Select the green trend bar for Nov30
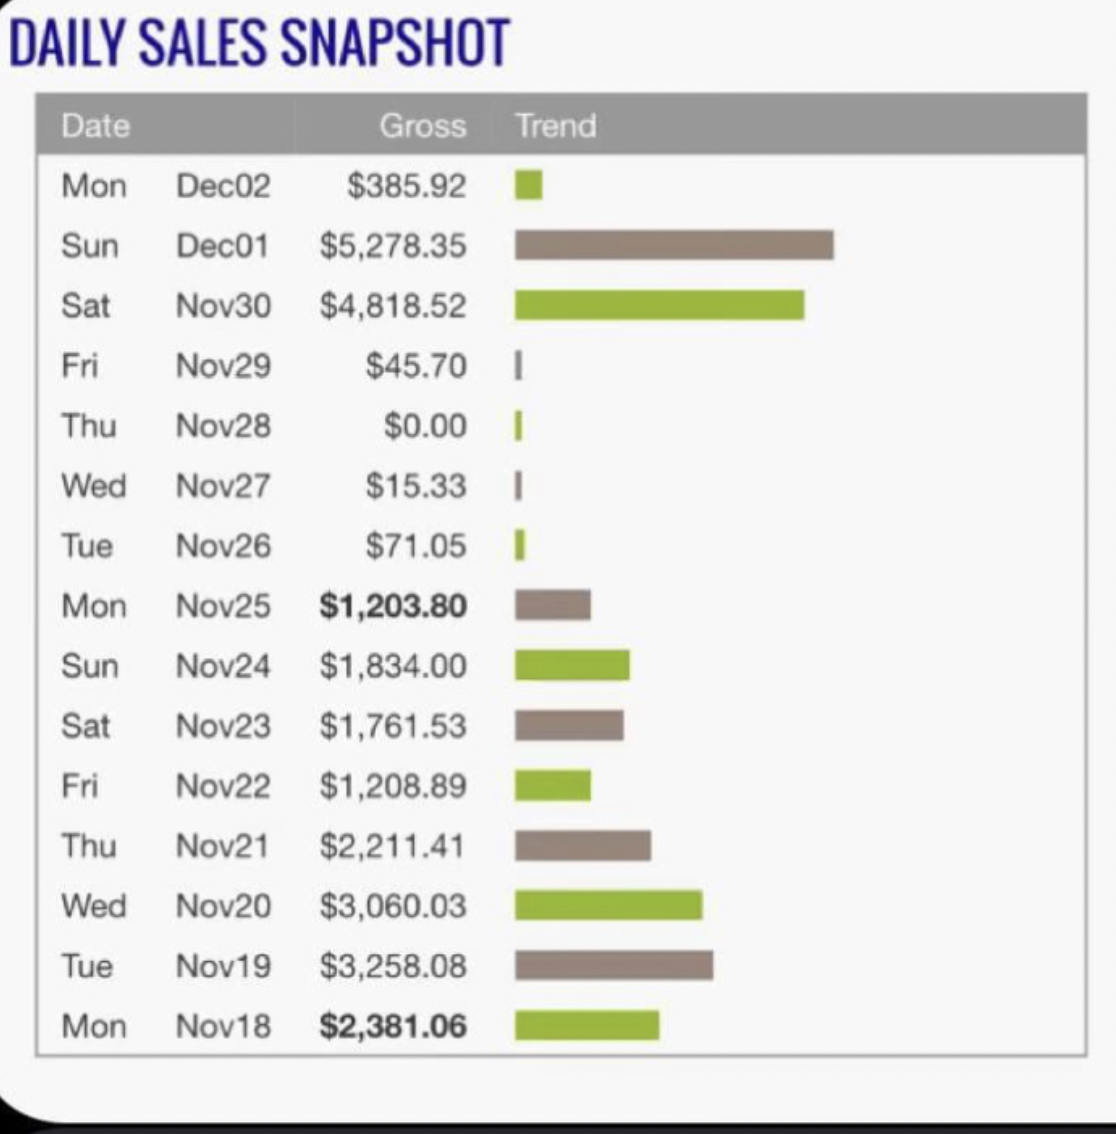 click(659, 305)
